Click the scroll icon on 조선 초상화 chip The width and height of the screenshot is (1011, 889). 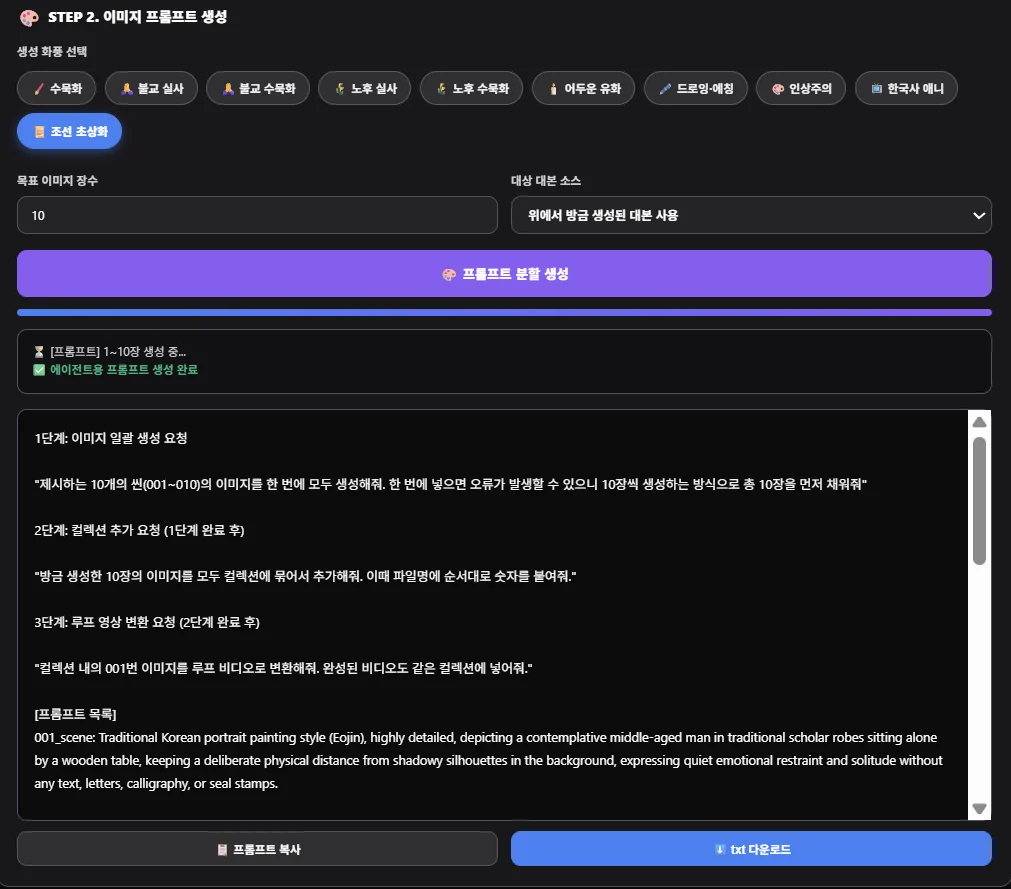point(39,132)
